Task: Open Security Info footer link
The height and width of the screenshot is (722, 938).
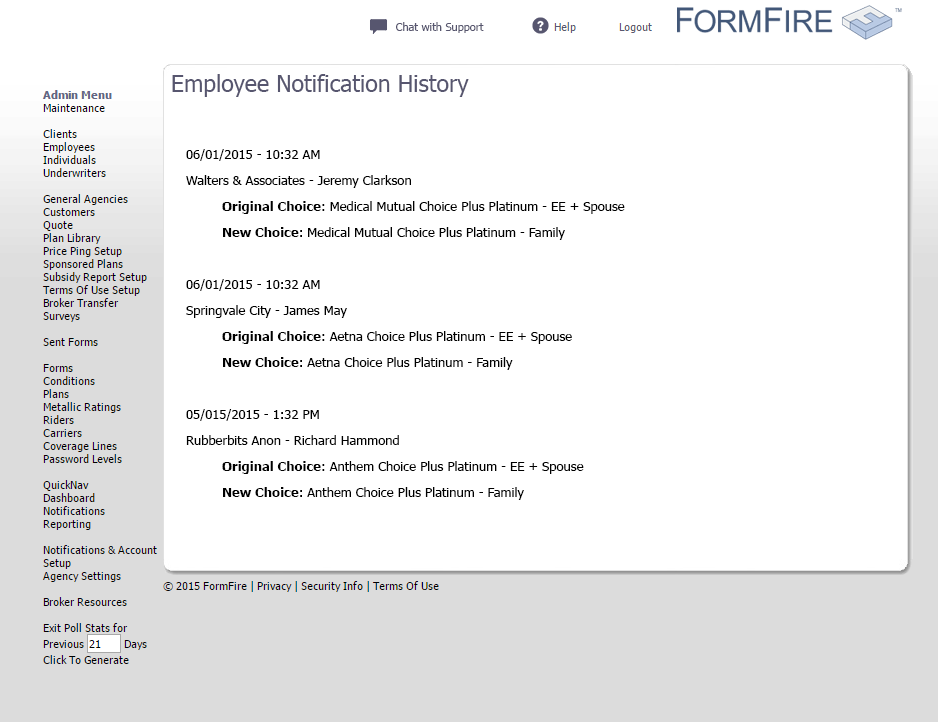Action: (x=332, y=586)
